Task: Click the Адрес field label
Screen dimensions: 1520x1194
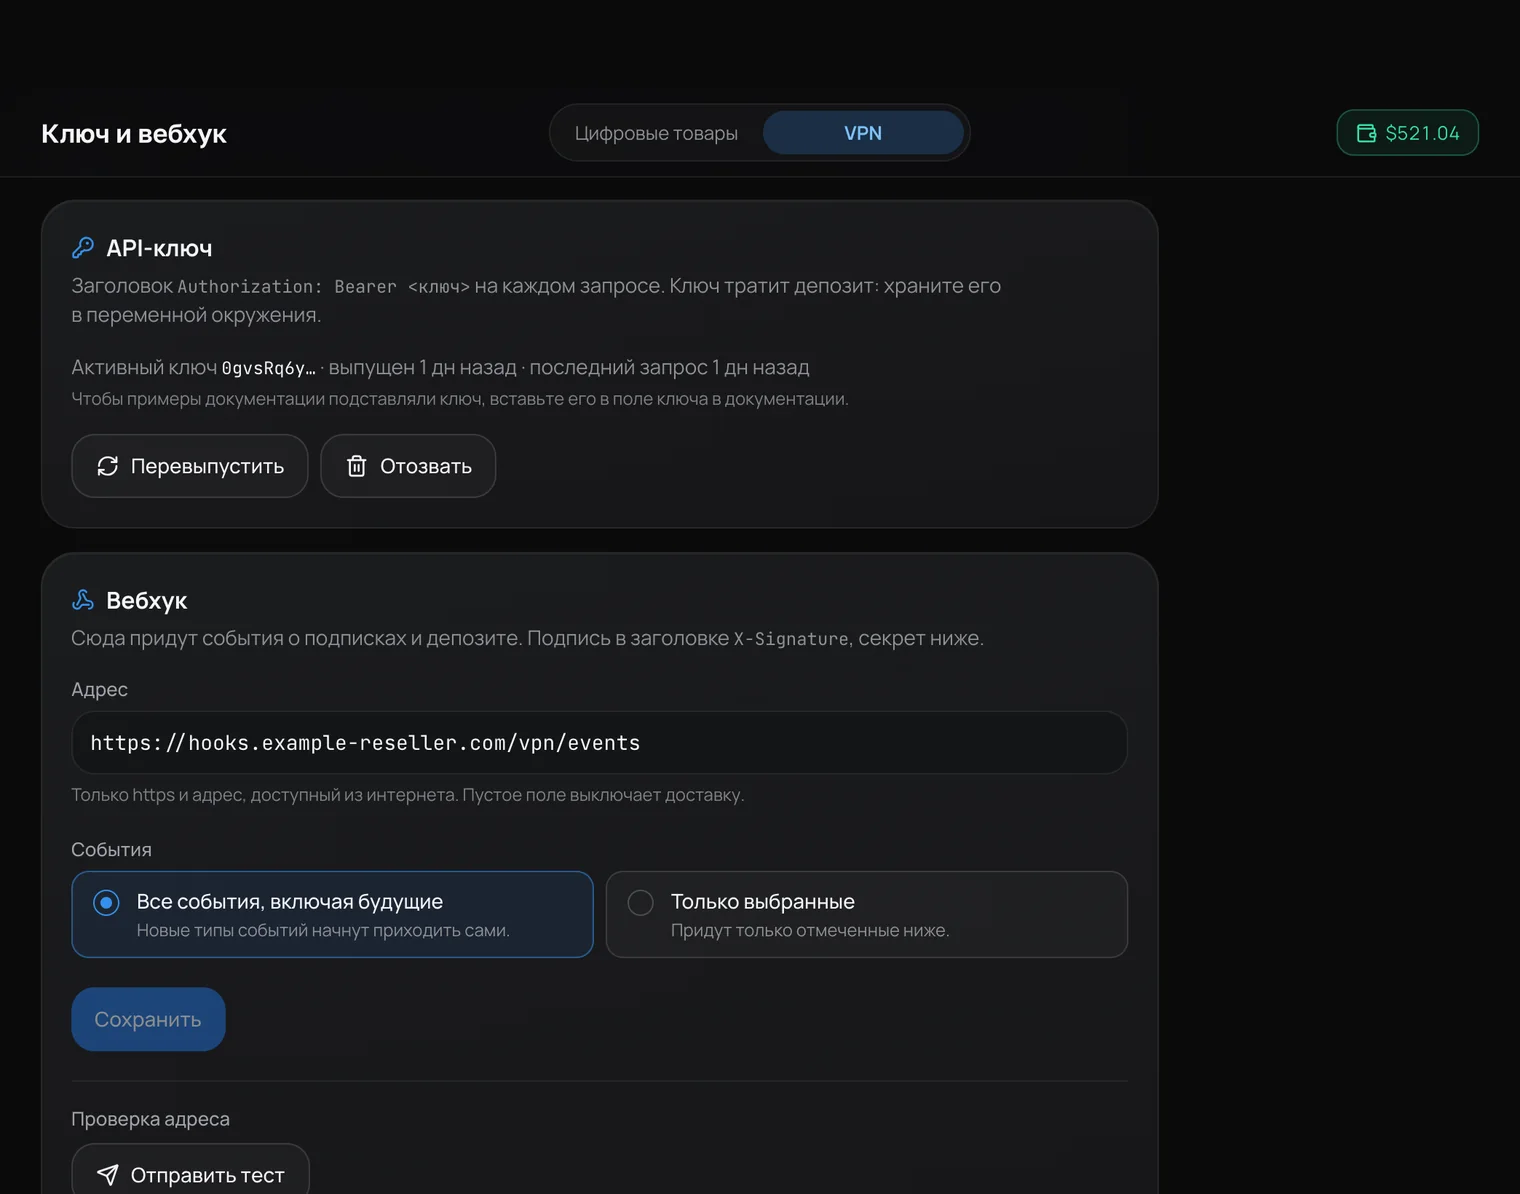Action: coord(99,690)
